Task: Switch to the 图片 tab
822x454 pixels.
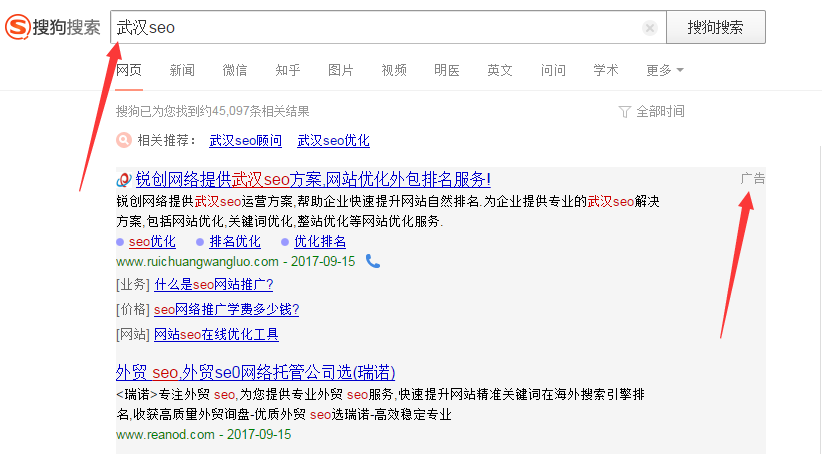Action: [x=341, y=70]
